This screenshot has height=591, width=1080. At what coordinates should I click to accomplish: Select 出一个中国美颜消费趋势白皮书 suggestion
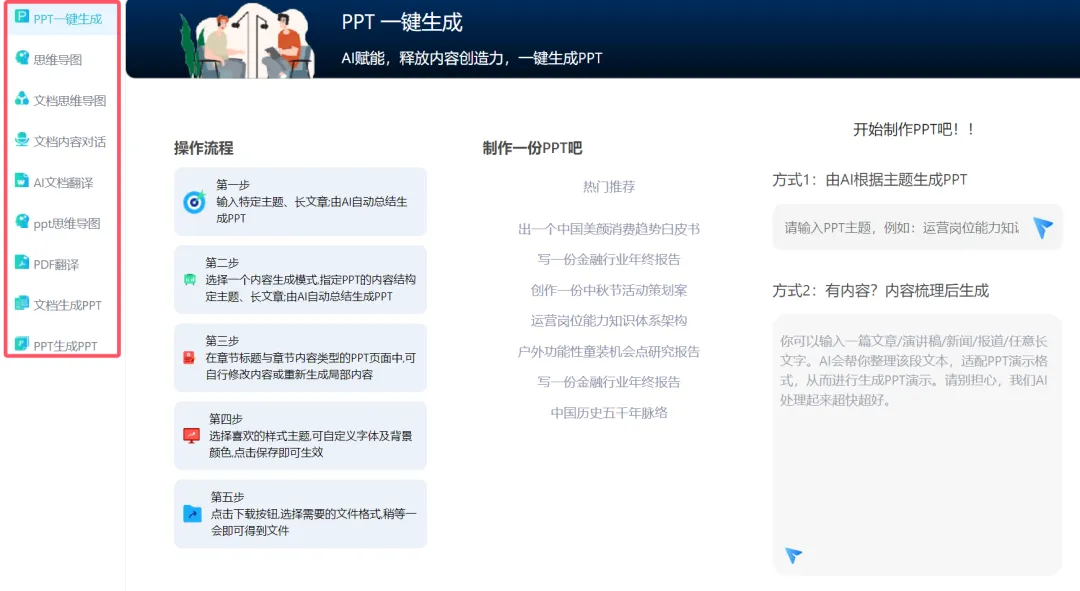coord(609,229)
